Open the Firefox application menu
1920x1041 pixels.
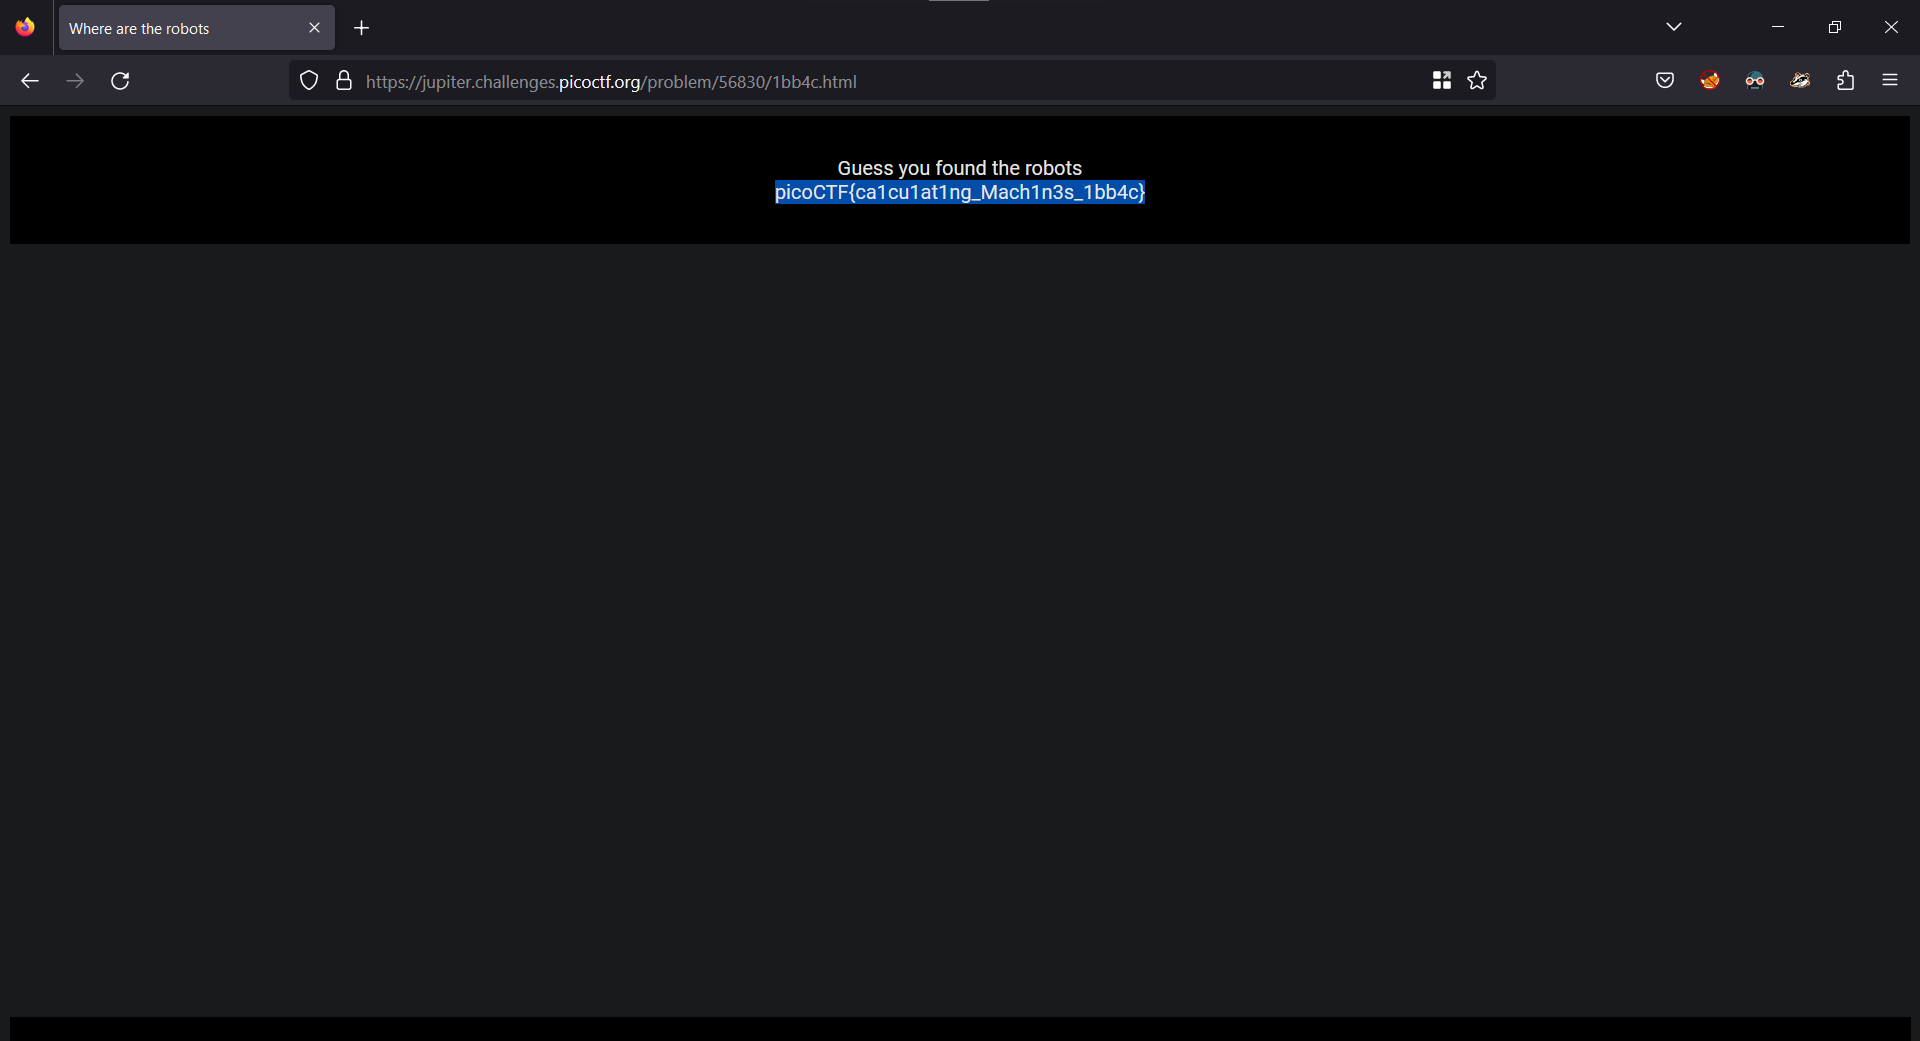point(1890,81)
